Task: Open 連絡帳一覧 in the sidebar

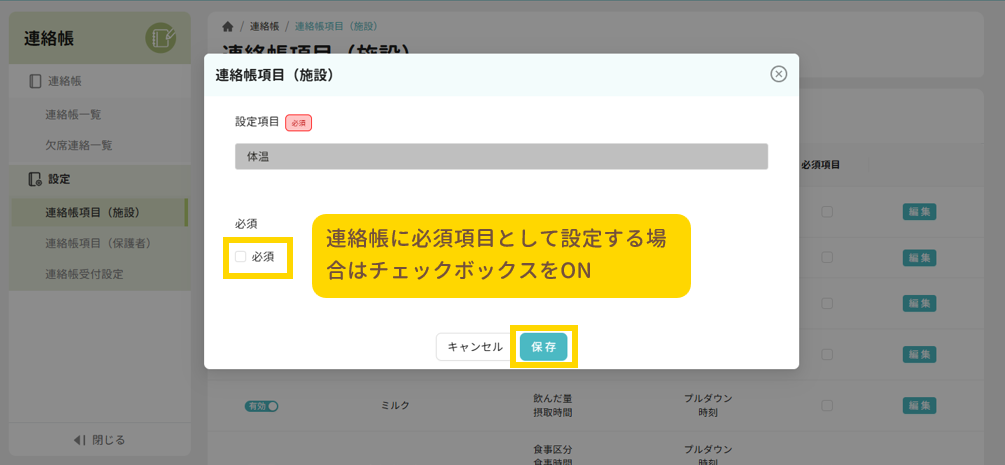Action: pyautogui.click(x=73, y=115)
